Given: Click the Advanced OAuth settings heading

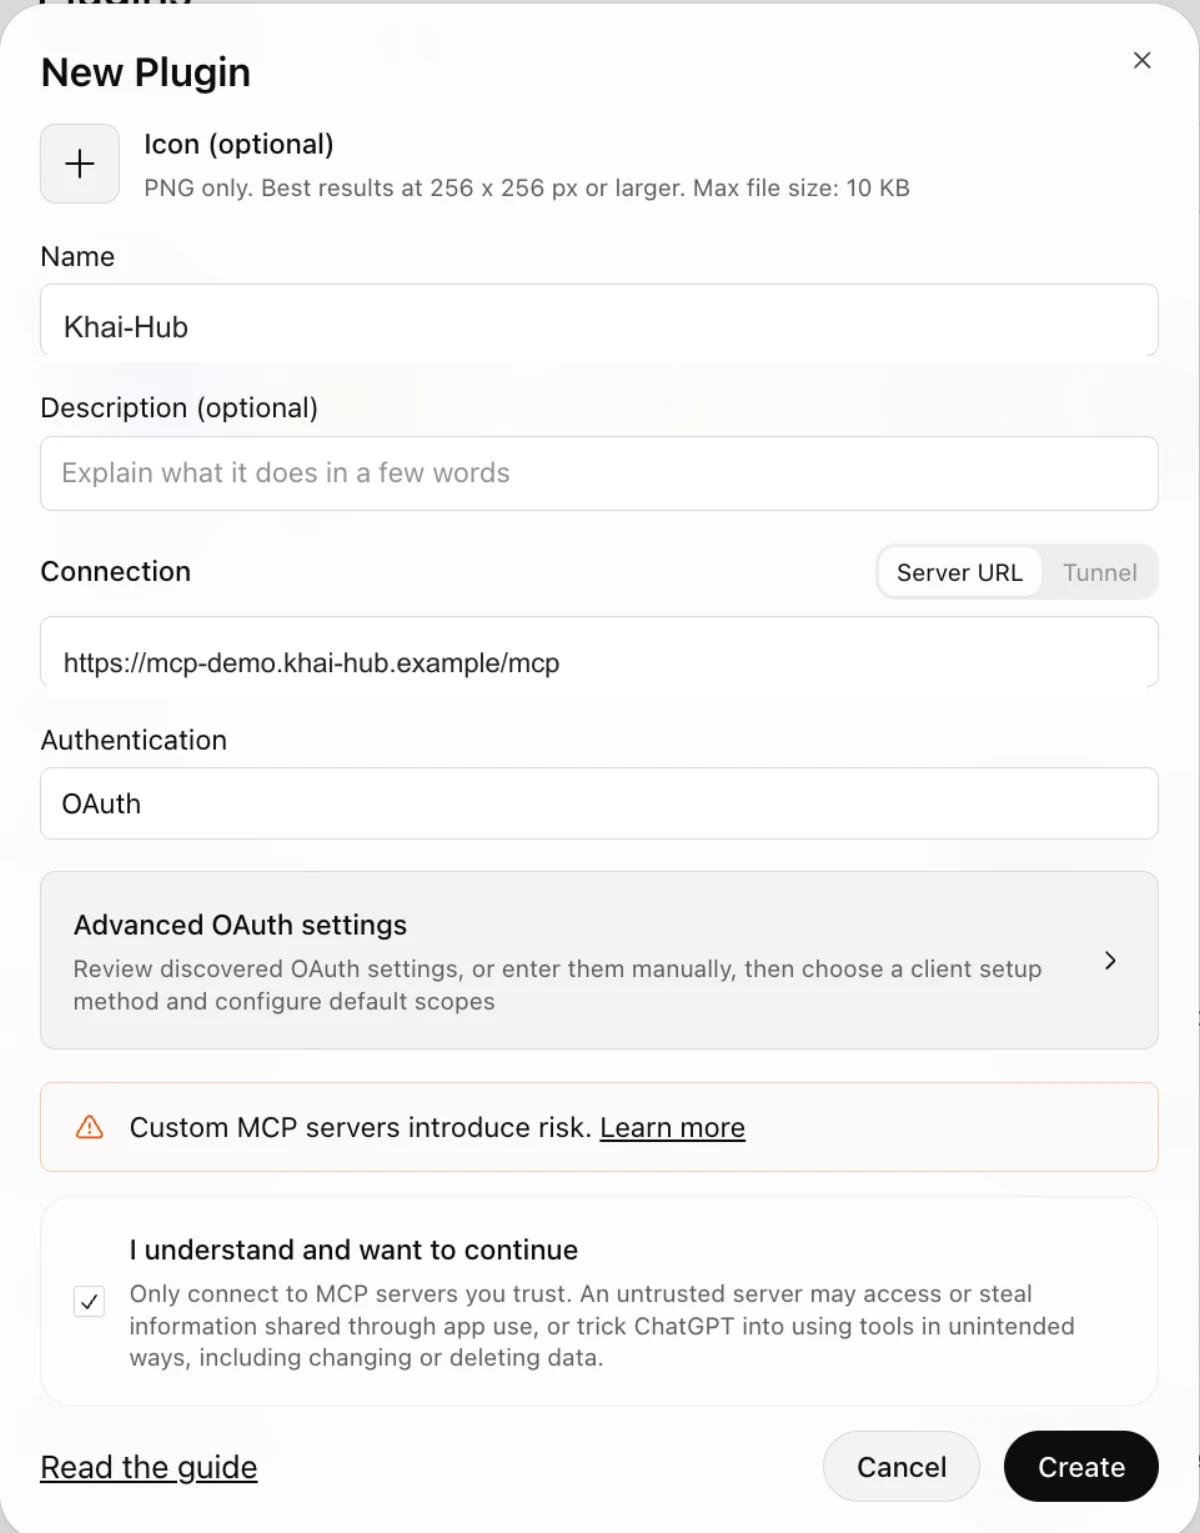Looking at the screenshot, I should 240,925.
